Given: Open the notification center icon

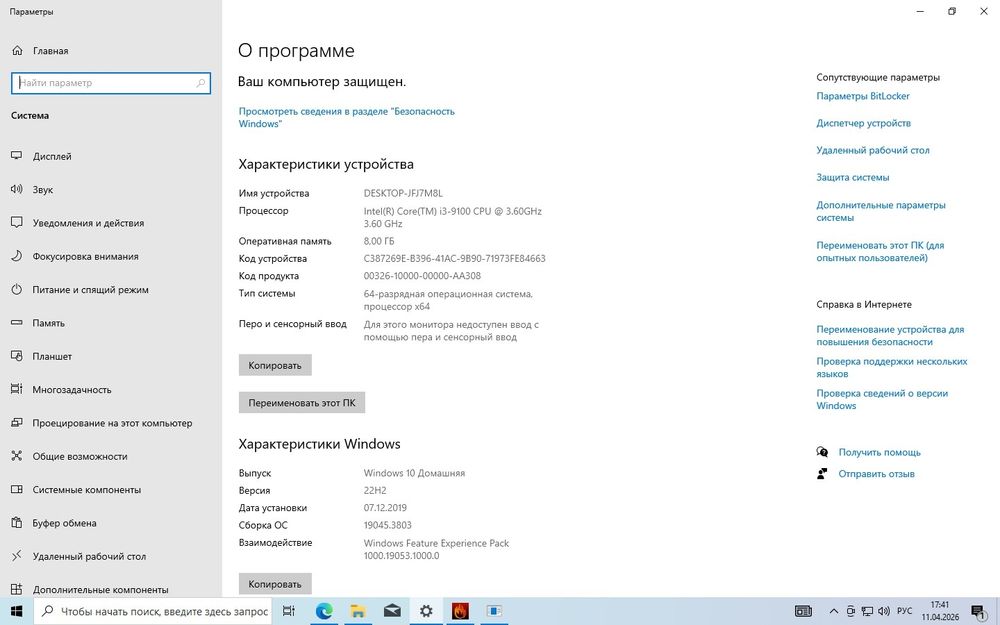Looking at the screenshot, I should point(978,612).
